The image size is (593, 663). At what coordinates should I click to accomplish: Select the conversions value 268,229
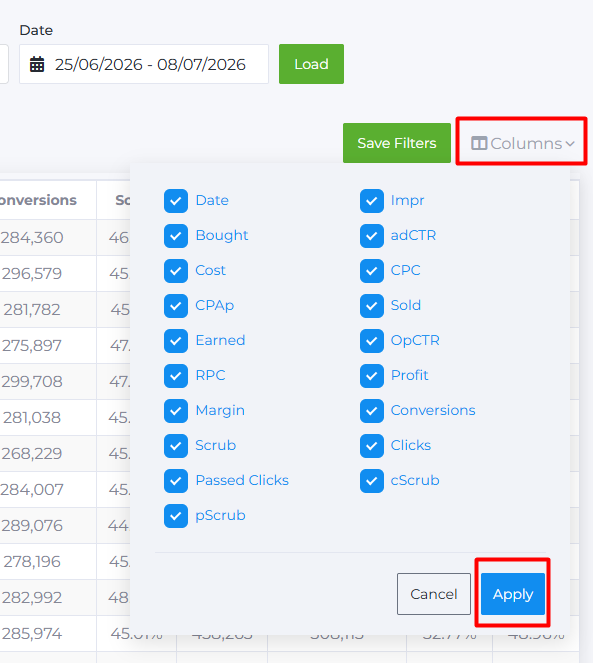[32, 453]
